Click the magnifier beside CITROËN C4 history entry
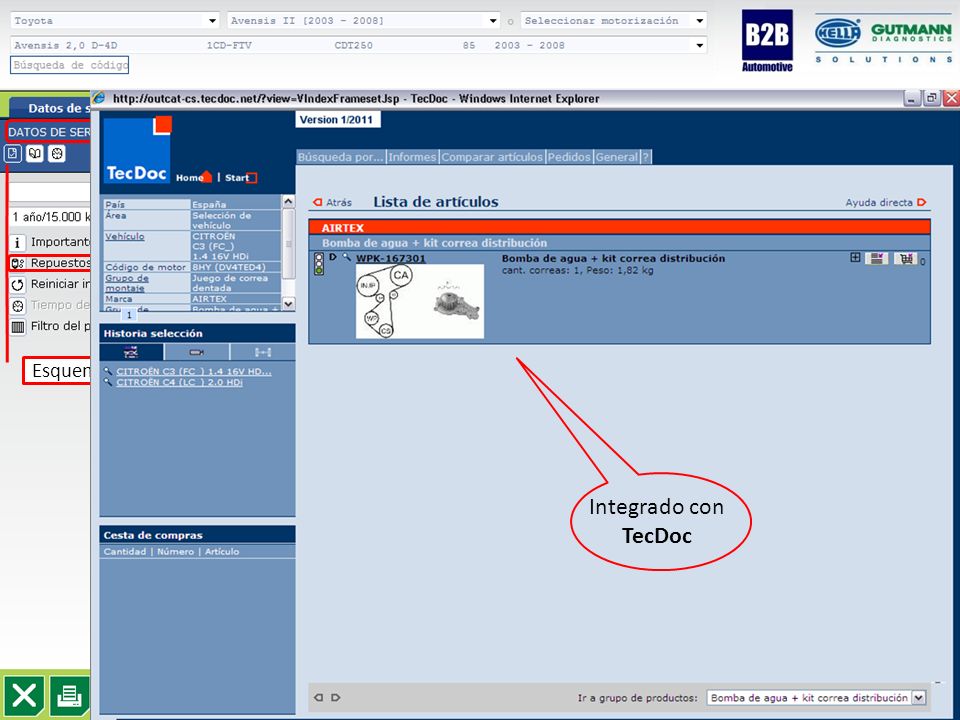This screenshot has height=720, width=960. (108, 382)
